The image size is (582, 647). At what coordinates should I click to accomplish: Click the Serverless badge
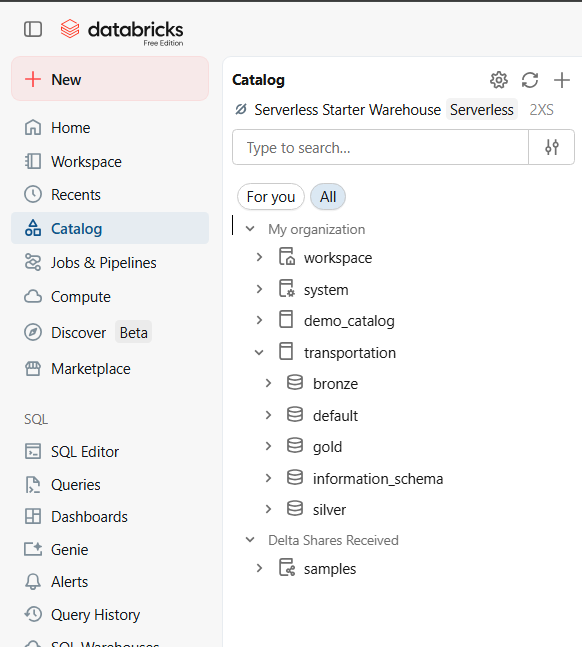click(482, 110)
